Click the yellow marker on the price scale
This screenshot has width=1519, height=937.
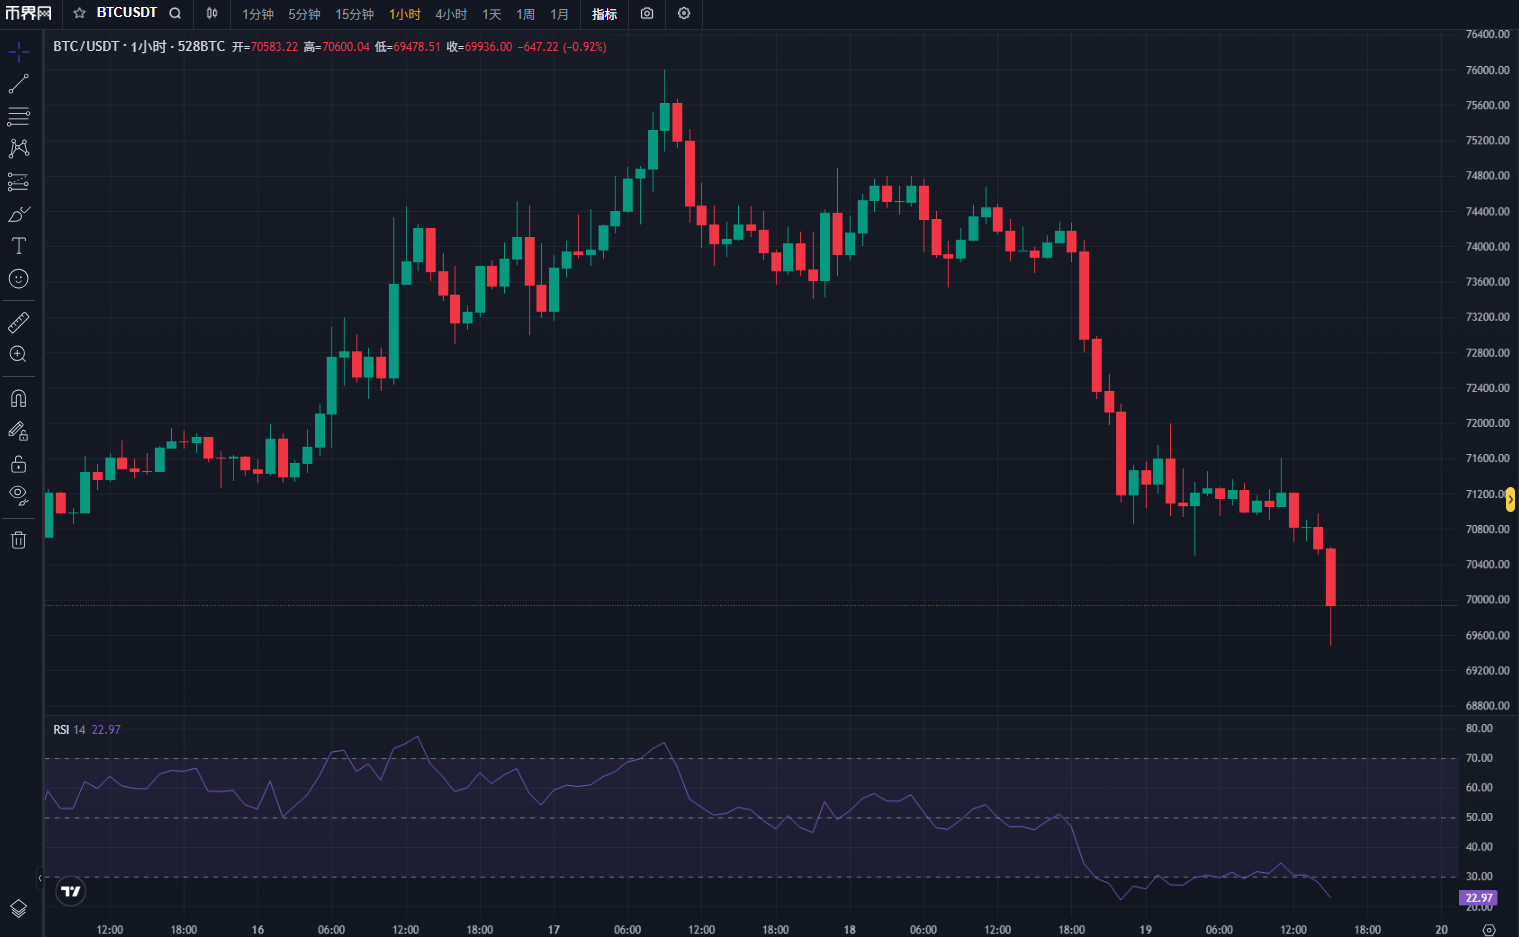point(1511,499)
